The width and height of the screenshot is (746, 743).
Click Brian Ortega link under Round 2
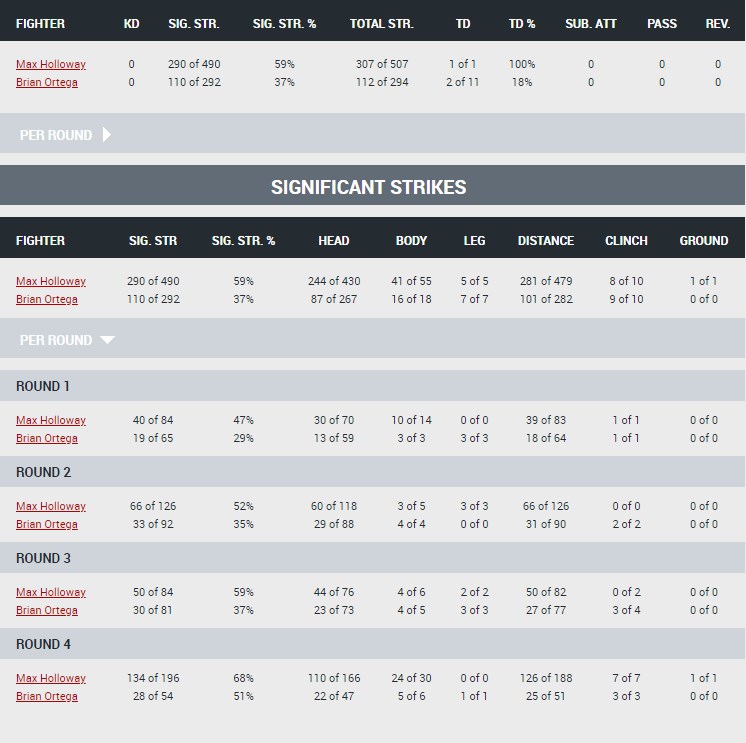tap(47, 524)
